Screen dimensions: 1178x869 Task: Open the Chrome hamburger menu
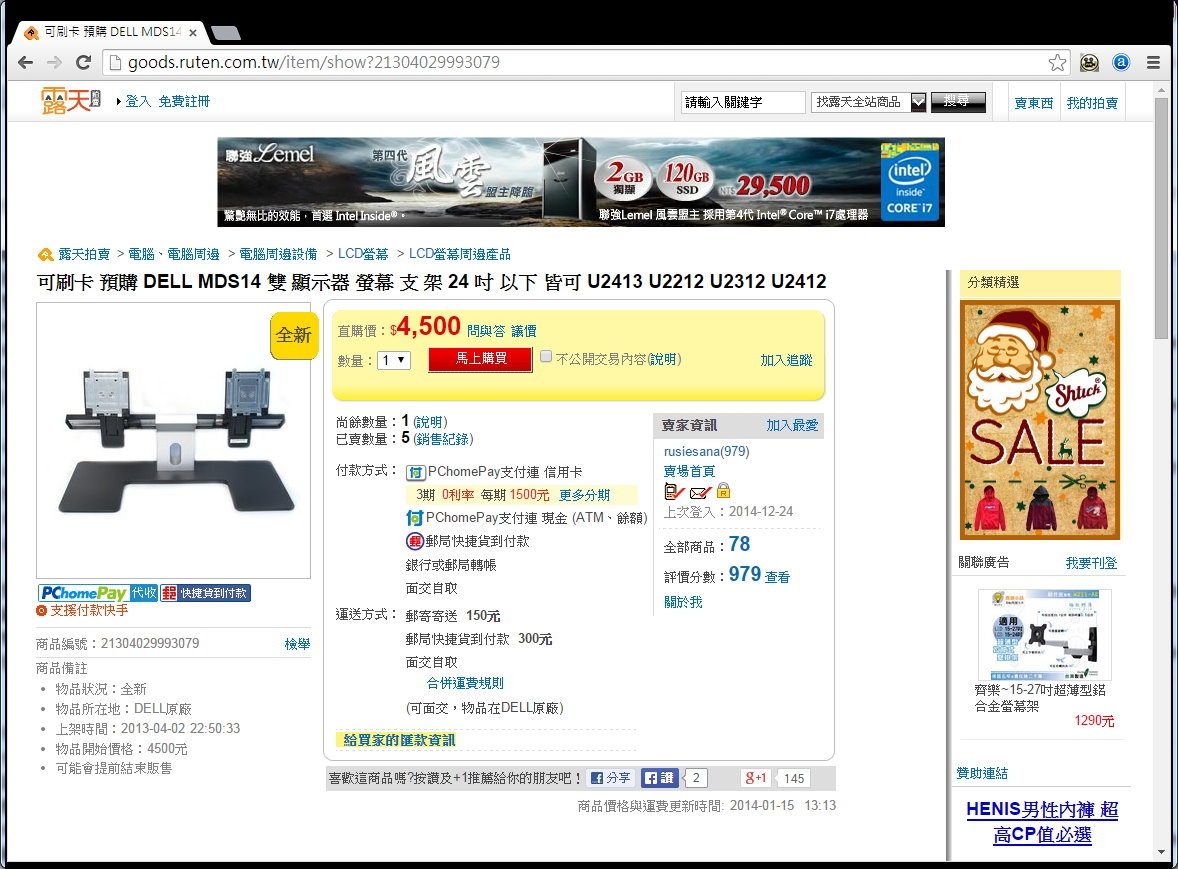point(1153,62)
